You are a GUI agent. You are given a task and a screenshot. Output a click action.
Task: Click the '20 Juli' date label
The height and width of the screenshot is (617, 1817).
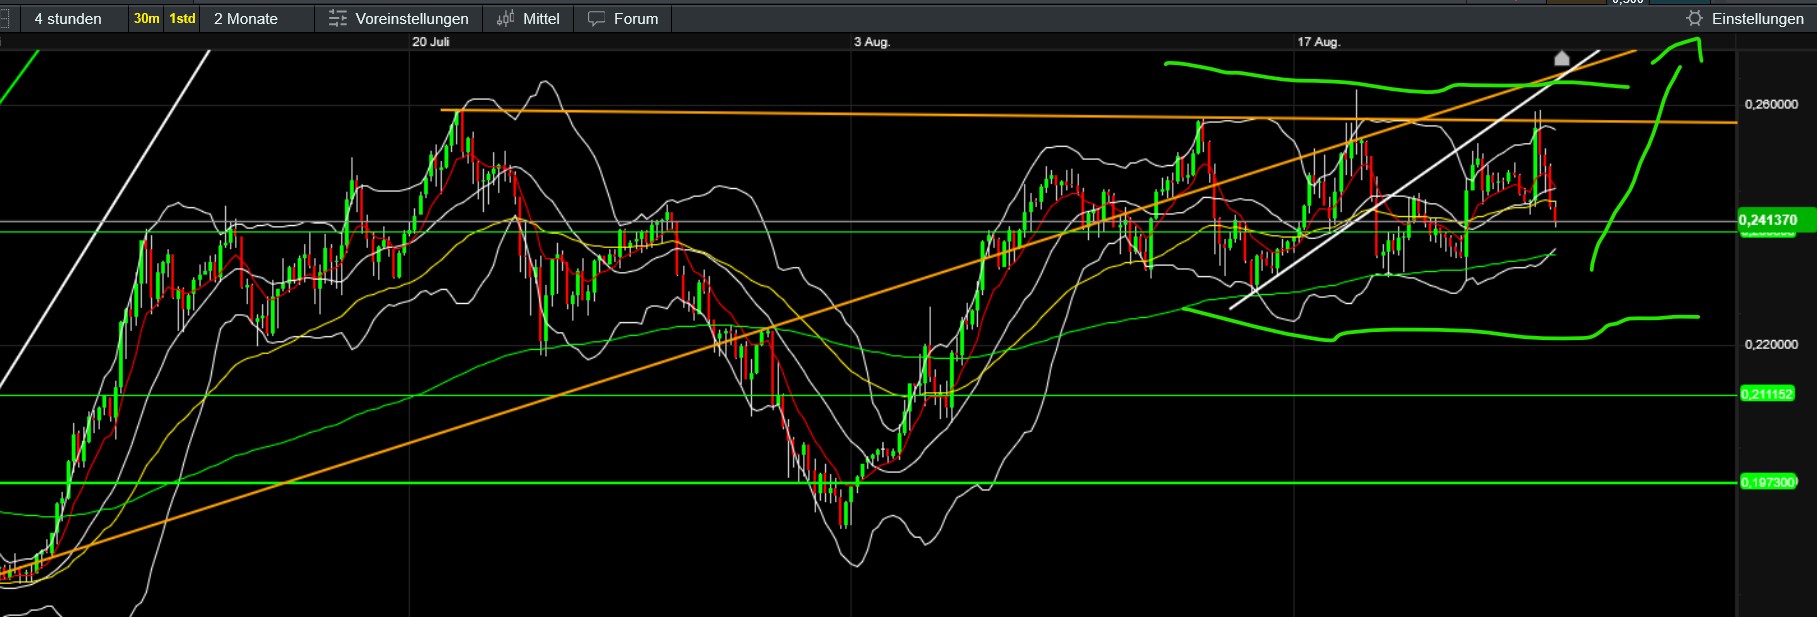(431, 42)
